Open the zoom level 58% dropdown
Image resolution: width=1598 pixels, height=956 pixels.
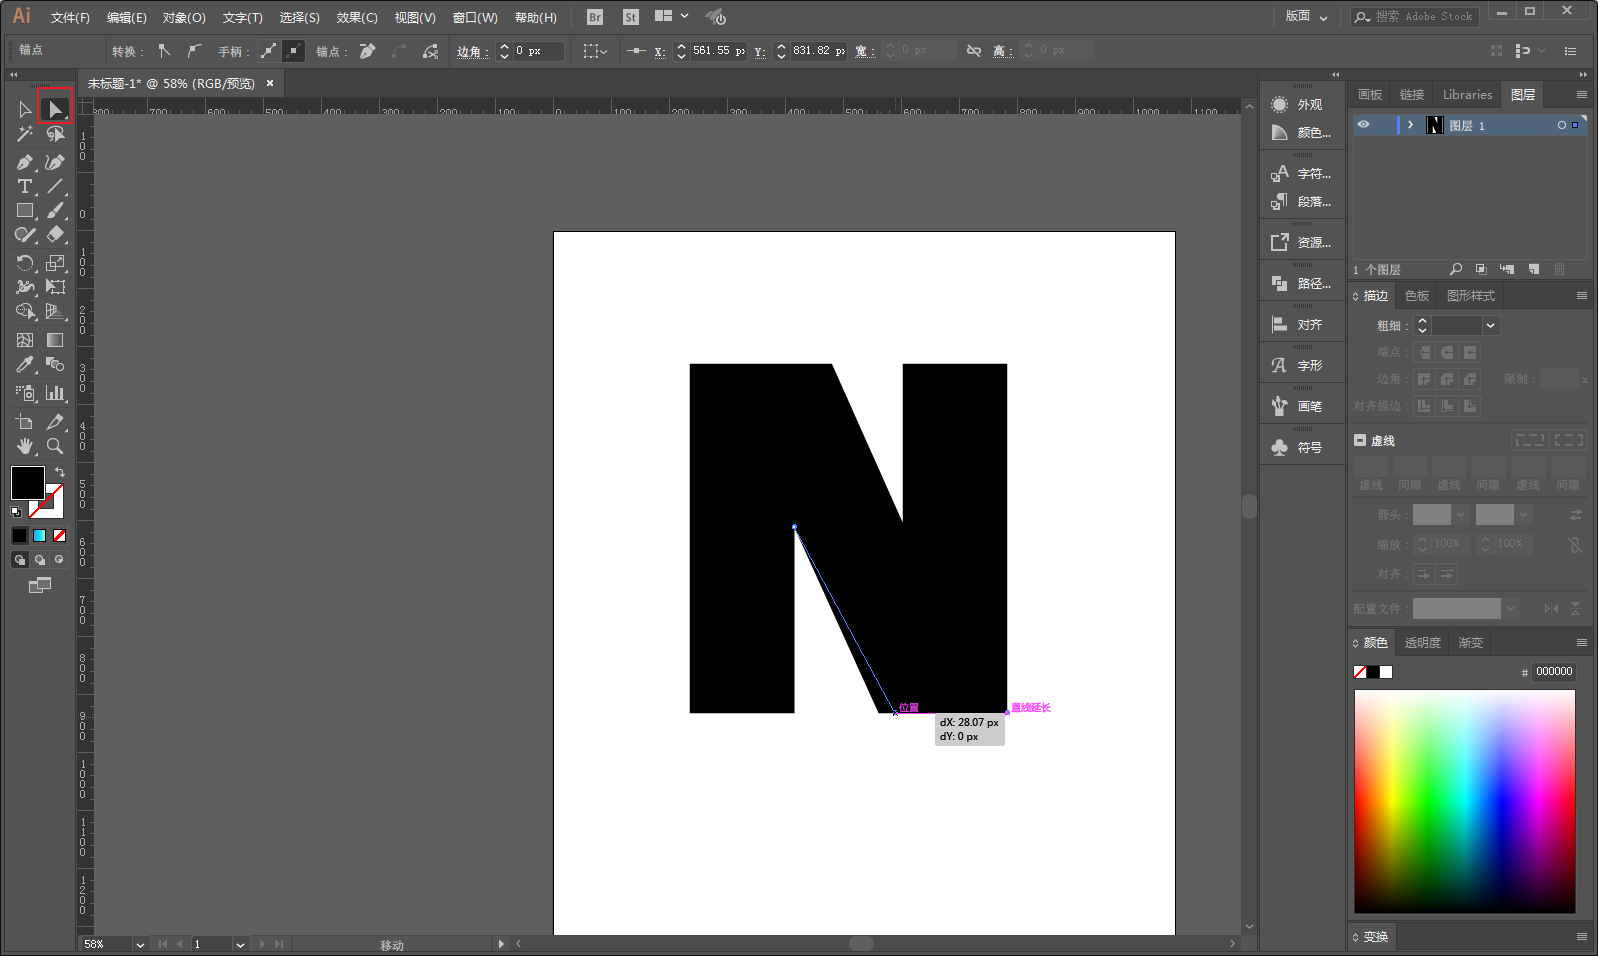tap(140, 944)
